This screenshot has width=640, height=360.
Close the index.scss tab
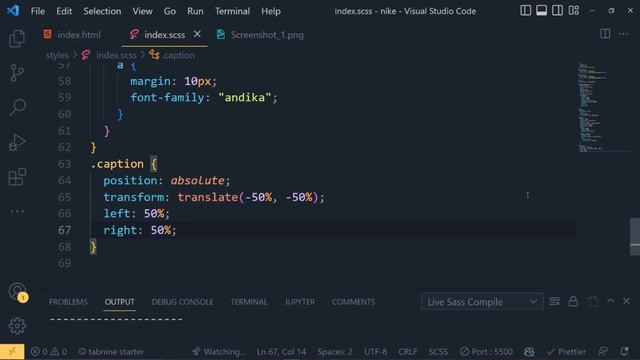click(197, 34)
